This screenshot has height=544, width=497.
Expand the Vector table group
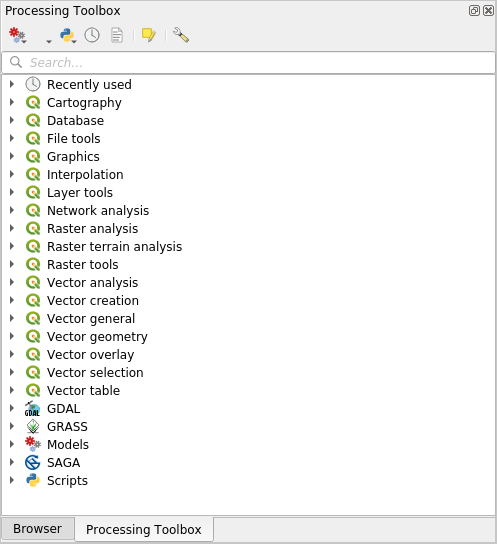tap(12, 390)
